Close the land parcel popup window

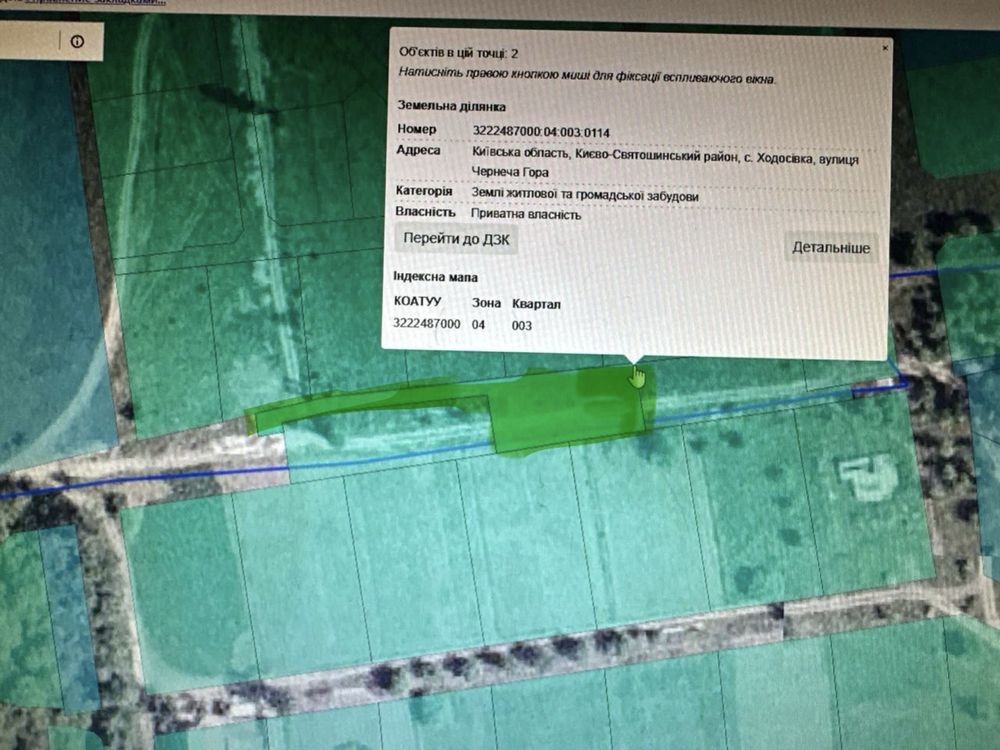(885, 48)
